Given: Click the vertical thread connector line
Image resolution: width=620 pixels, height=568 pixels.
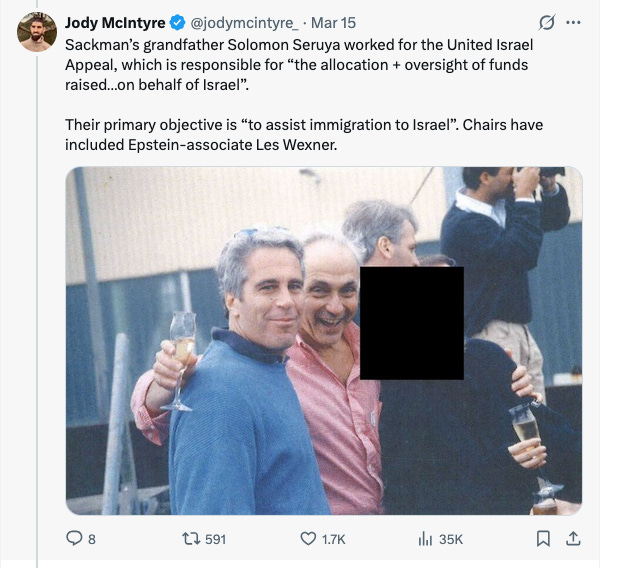Looking at the screenshot, I should coord(38,311).
